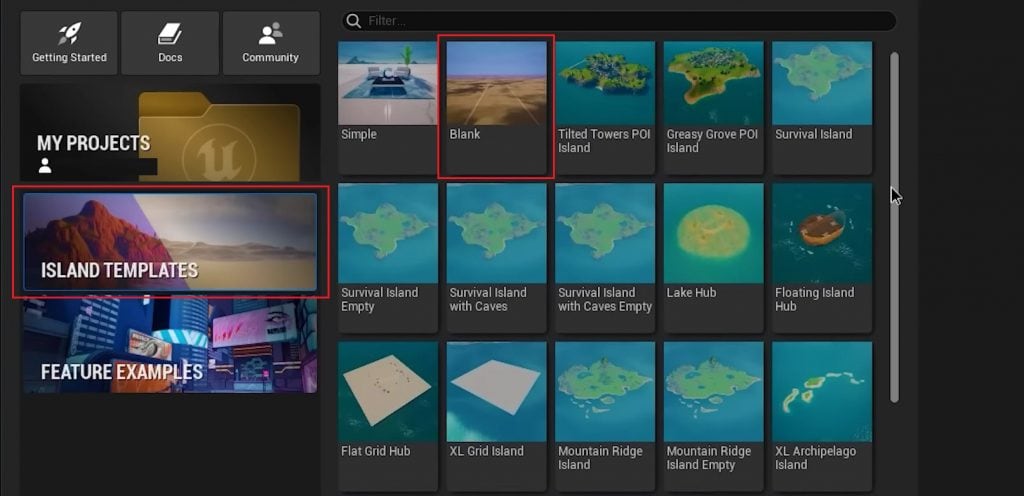The image size is (1024, 496).
Task: Choose the Survival Island template
Action: tap(822, 108)
